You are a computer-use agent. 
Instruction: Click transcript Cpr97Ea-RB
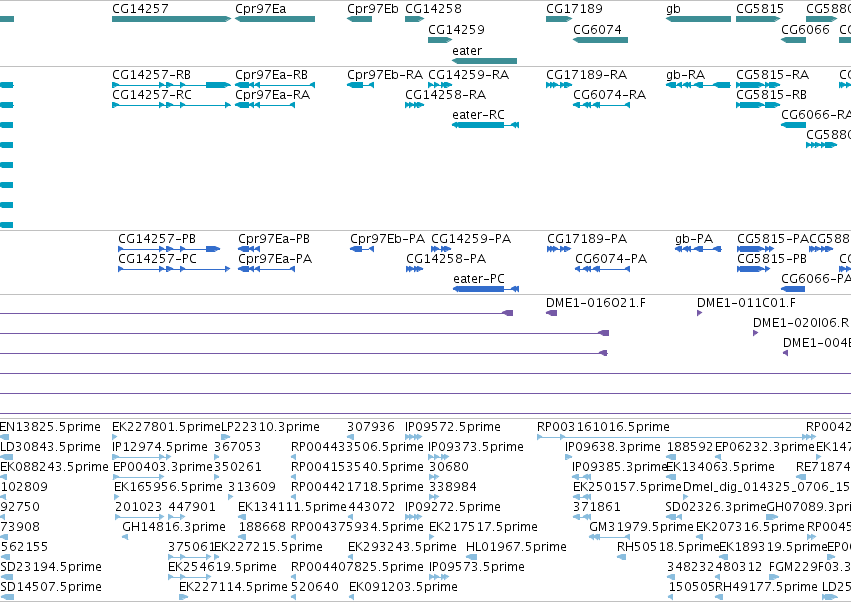tap(275, 85)
